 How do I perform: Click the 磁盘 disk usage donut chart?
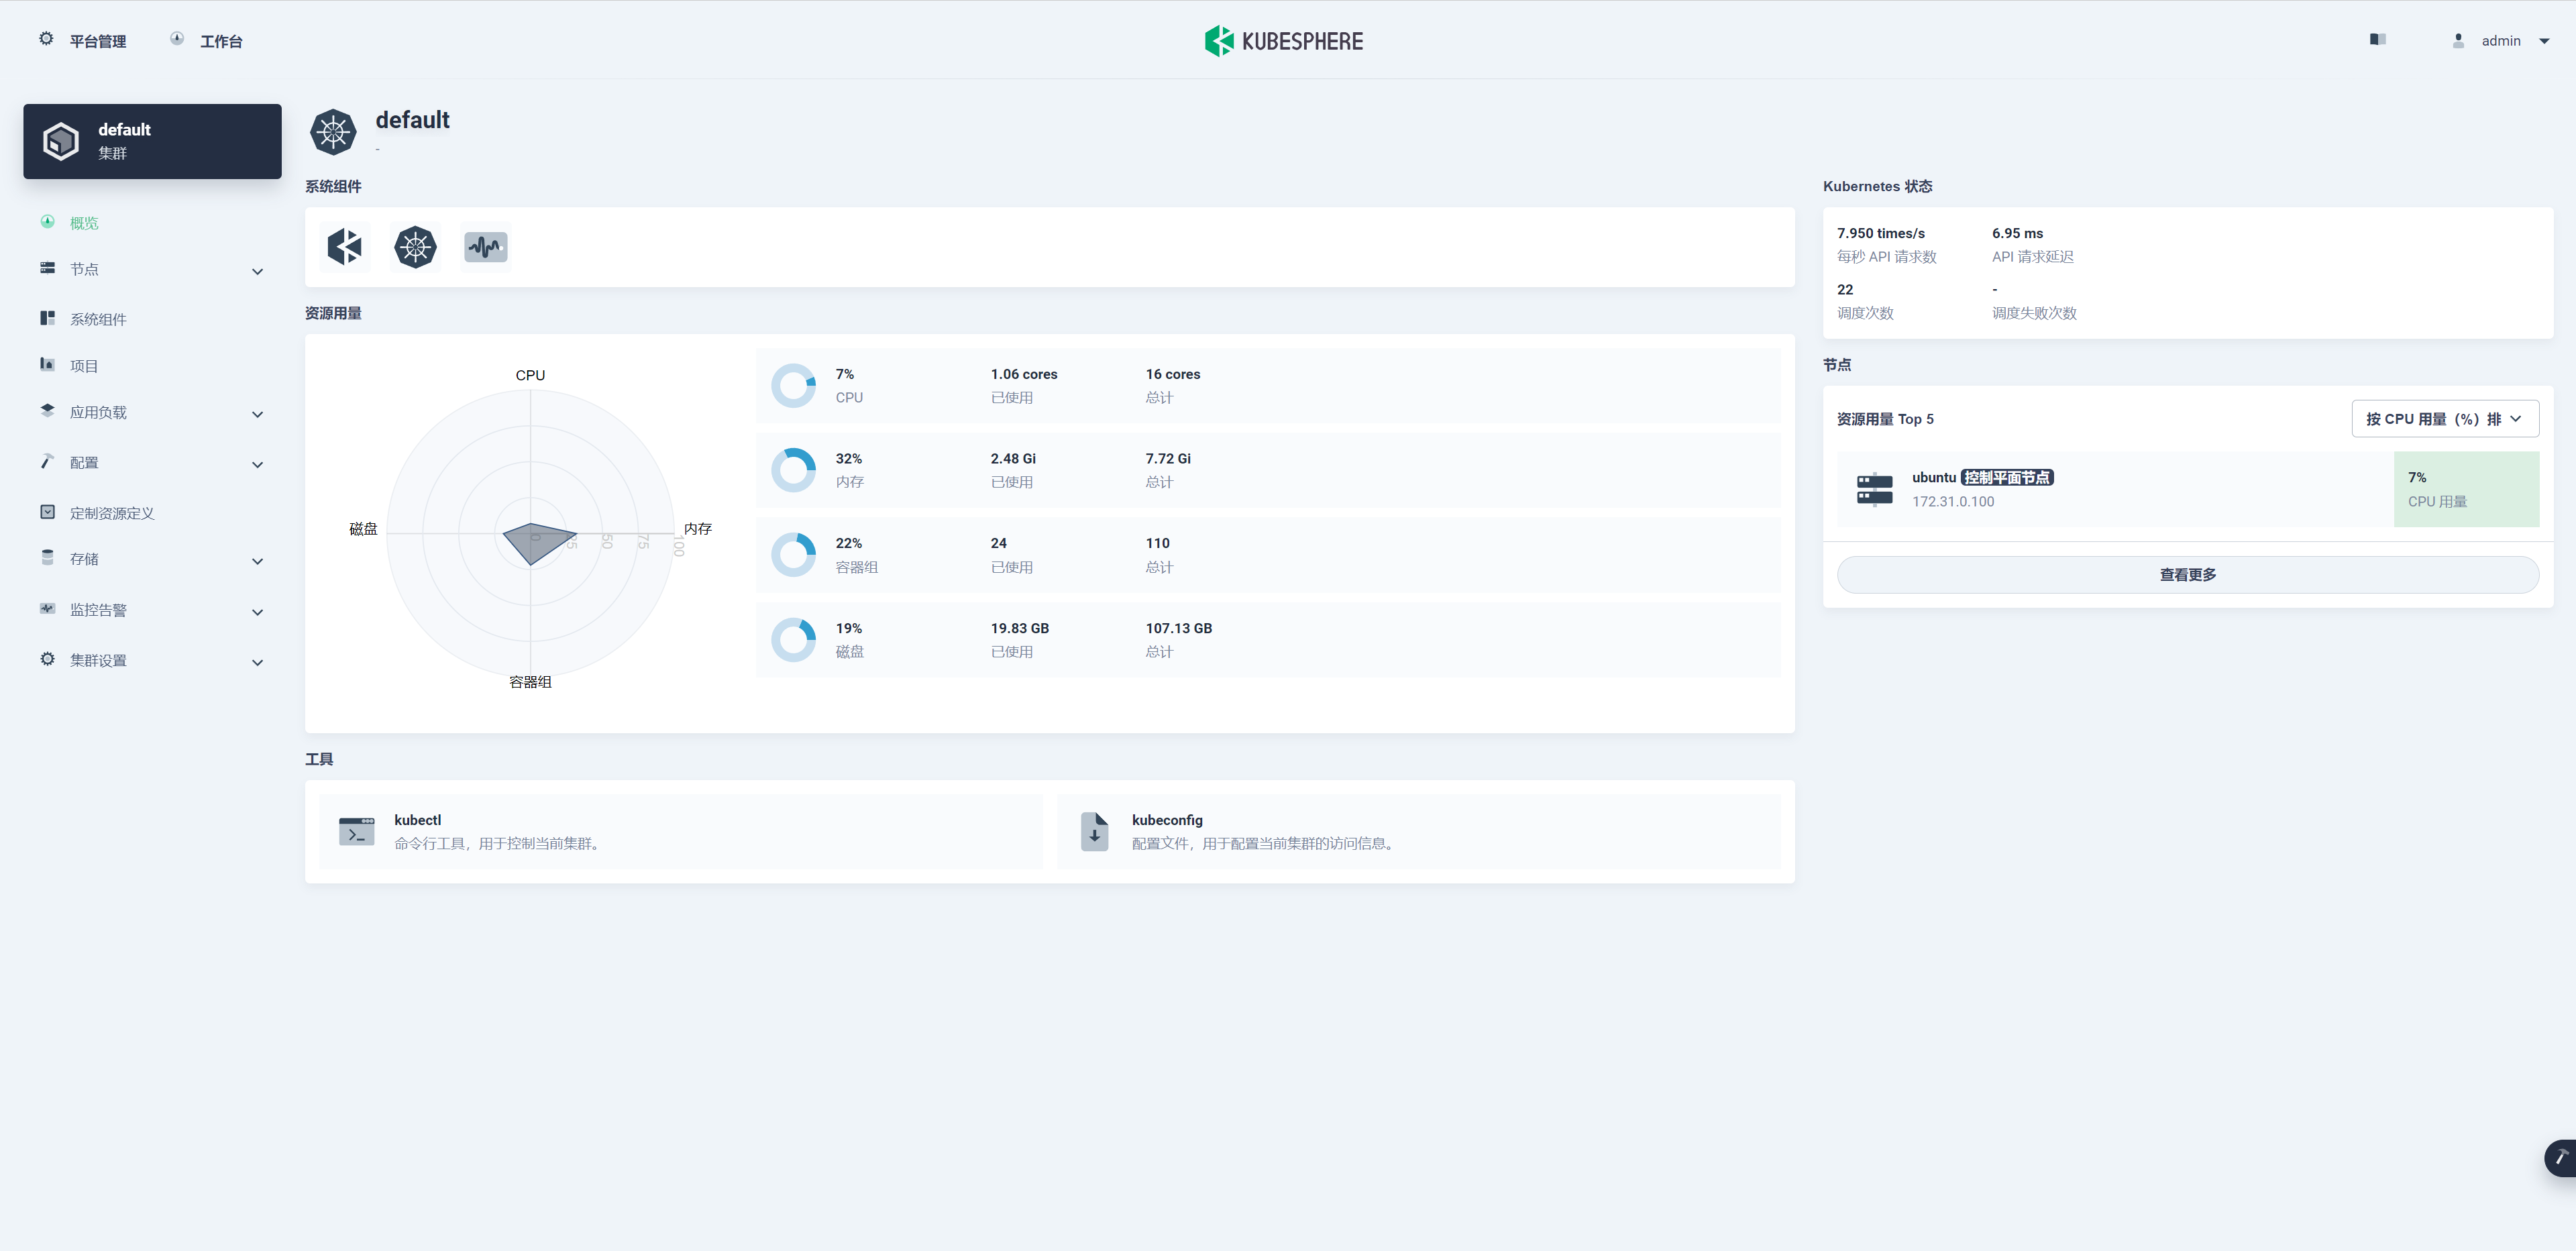(x=794, y=640)
